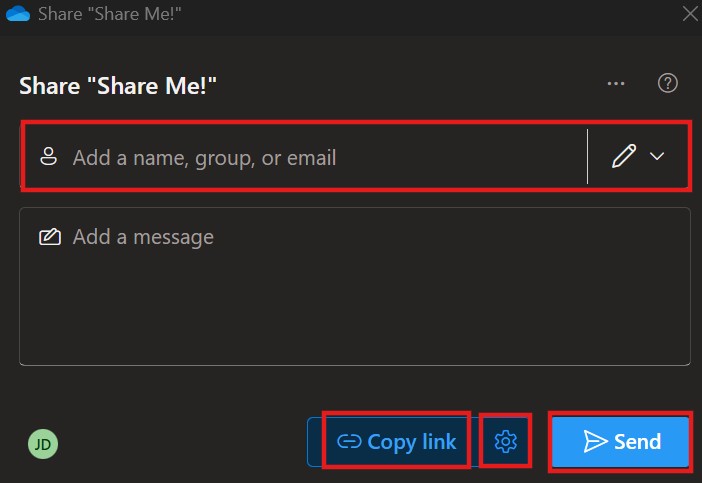702x483 pixels.
Task: Click empty footer area right of JD avatar
Action: pyautogui.click(x=180, y=444)
